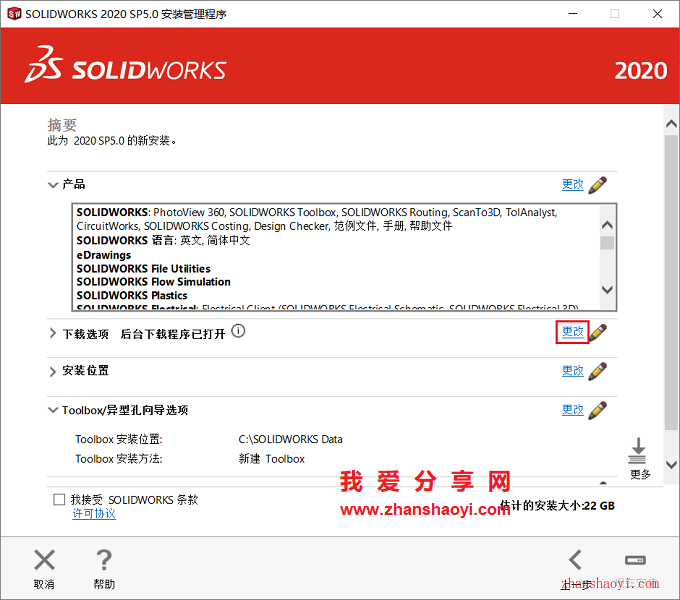Click main page scrollbar down arrow
The image size is (680, 600).
671,465
